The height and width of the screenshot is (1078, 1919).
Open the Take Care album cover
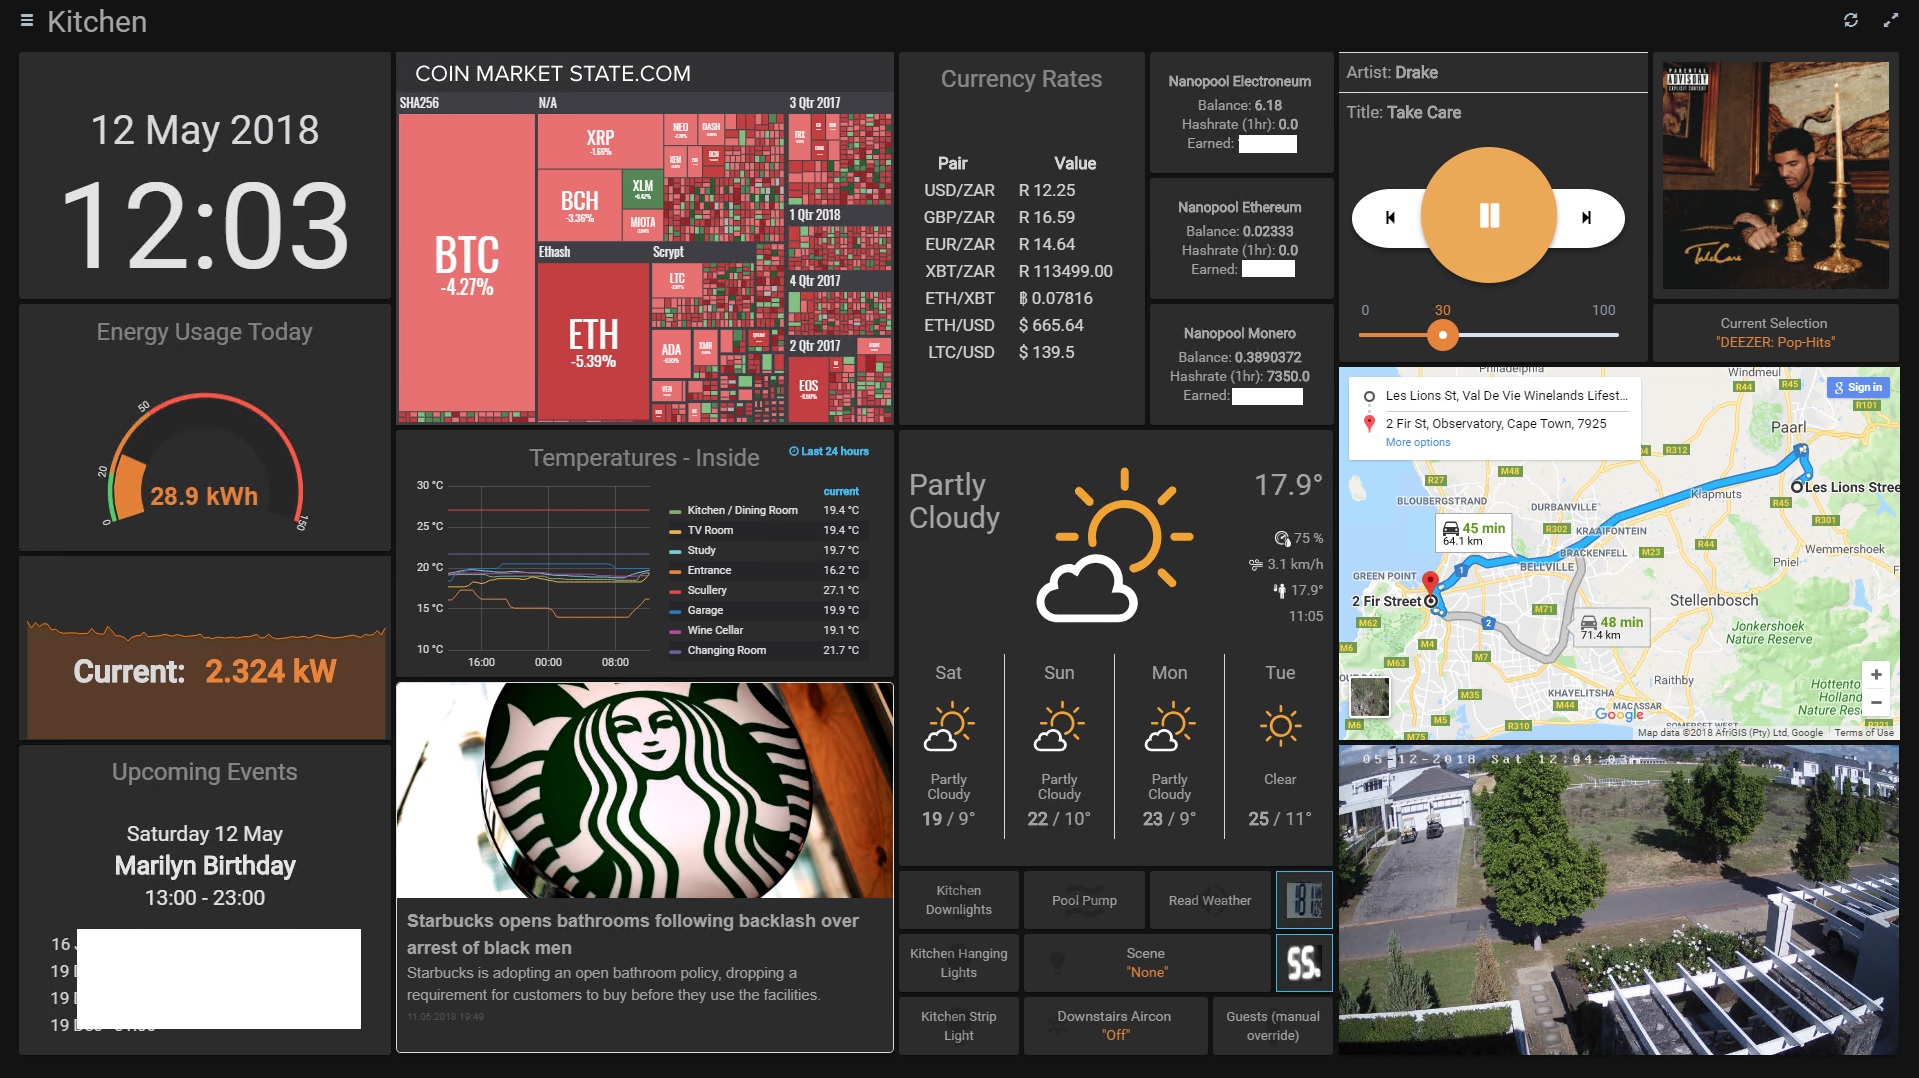click(1775, 176)
